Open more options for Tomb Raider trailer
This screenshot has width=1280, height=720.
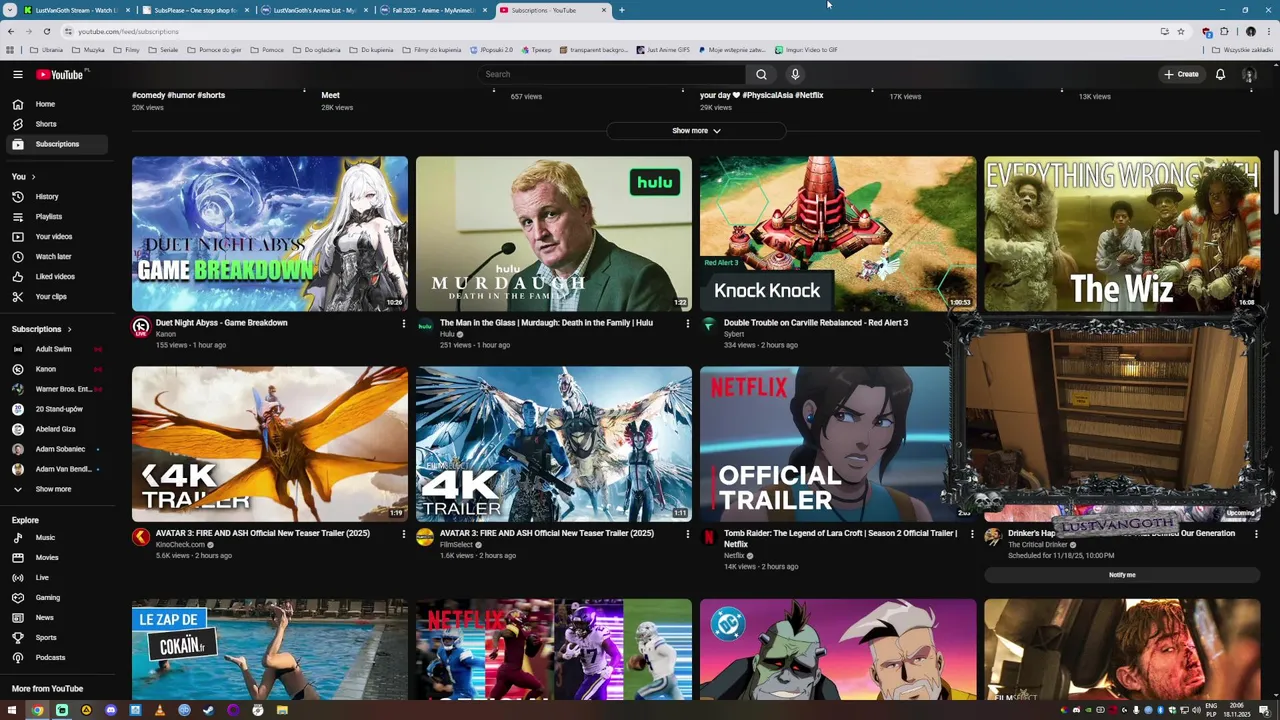(x=972, y=534)
